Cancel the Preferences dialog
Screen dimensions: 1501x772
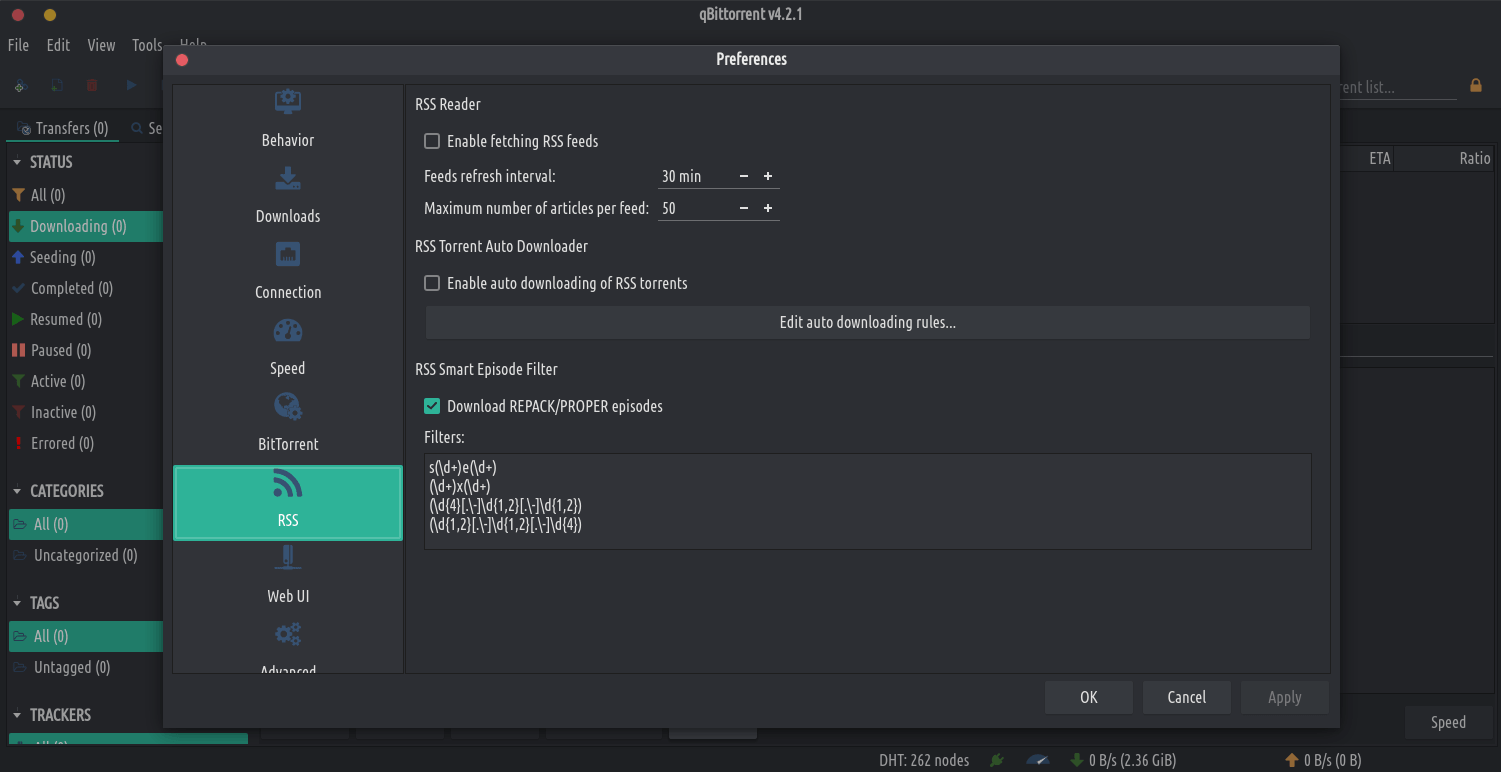[x=1187, y=697]
